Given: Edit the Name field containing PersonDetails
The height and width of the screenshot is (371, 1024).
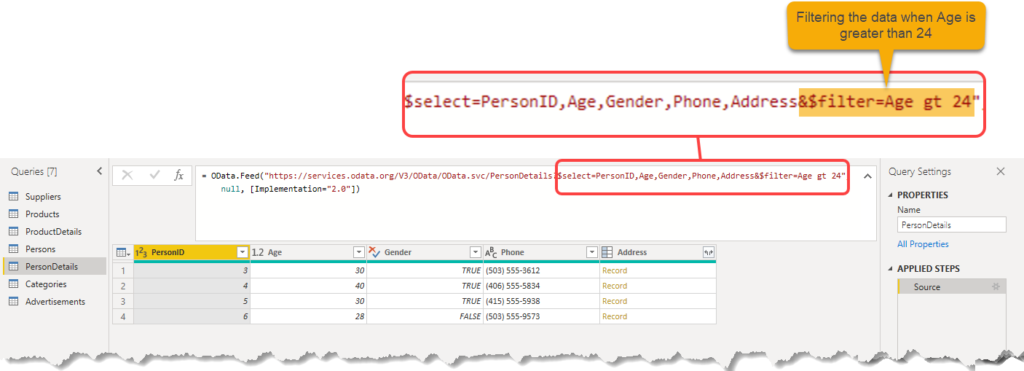Looking at the screenshot, I should [952, 225].
